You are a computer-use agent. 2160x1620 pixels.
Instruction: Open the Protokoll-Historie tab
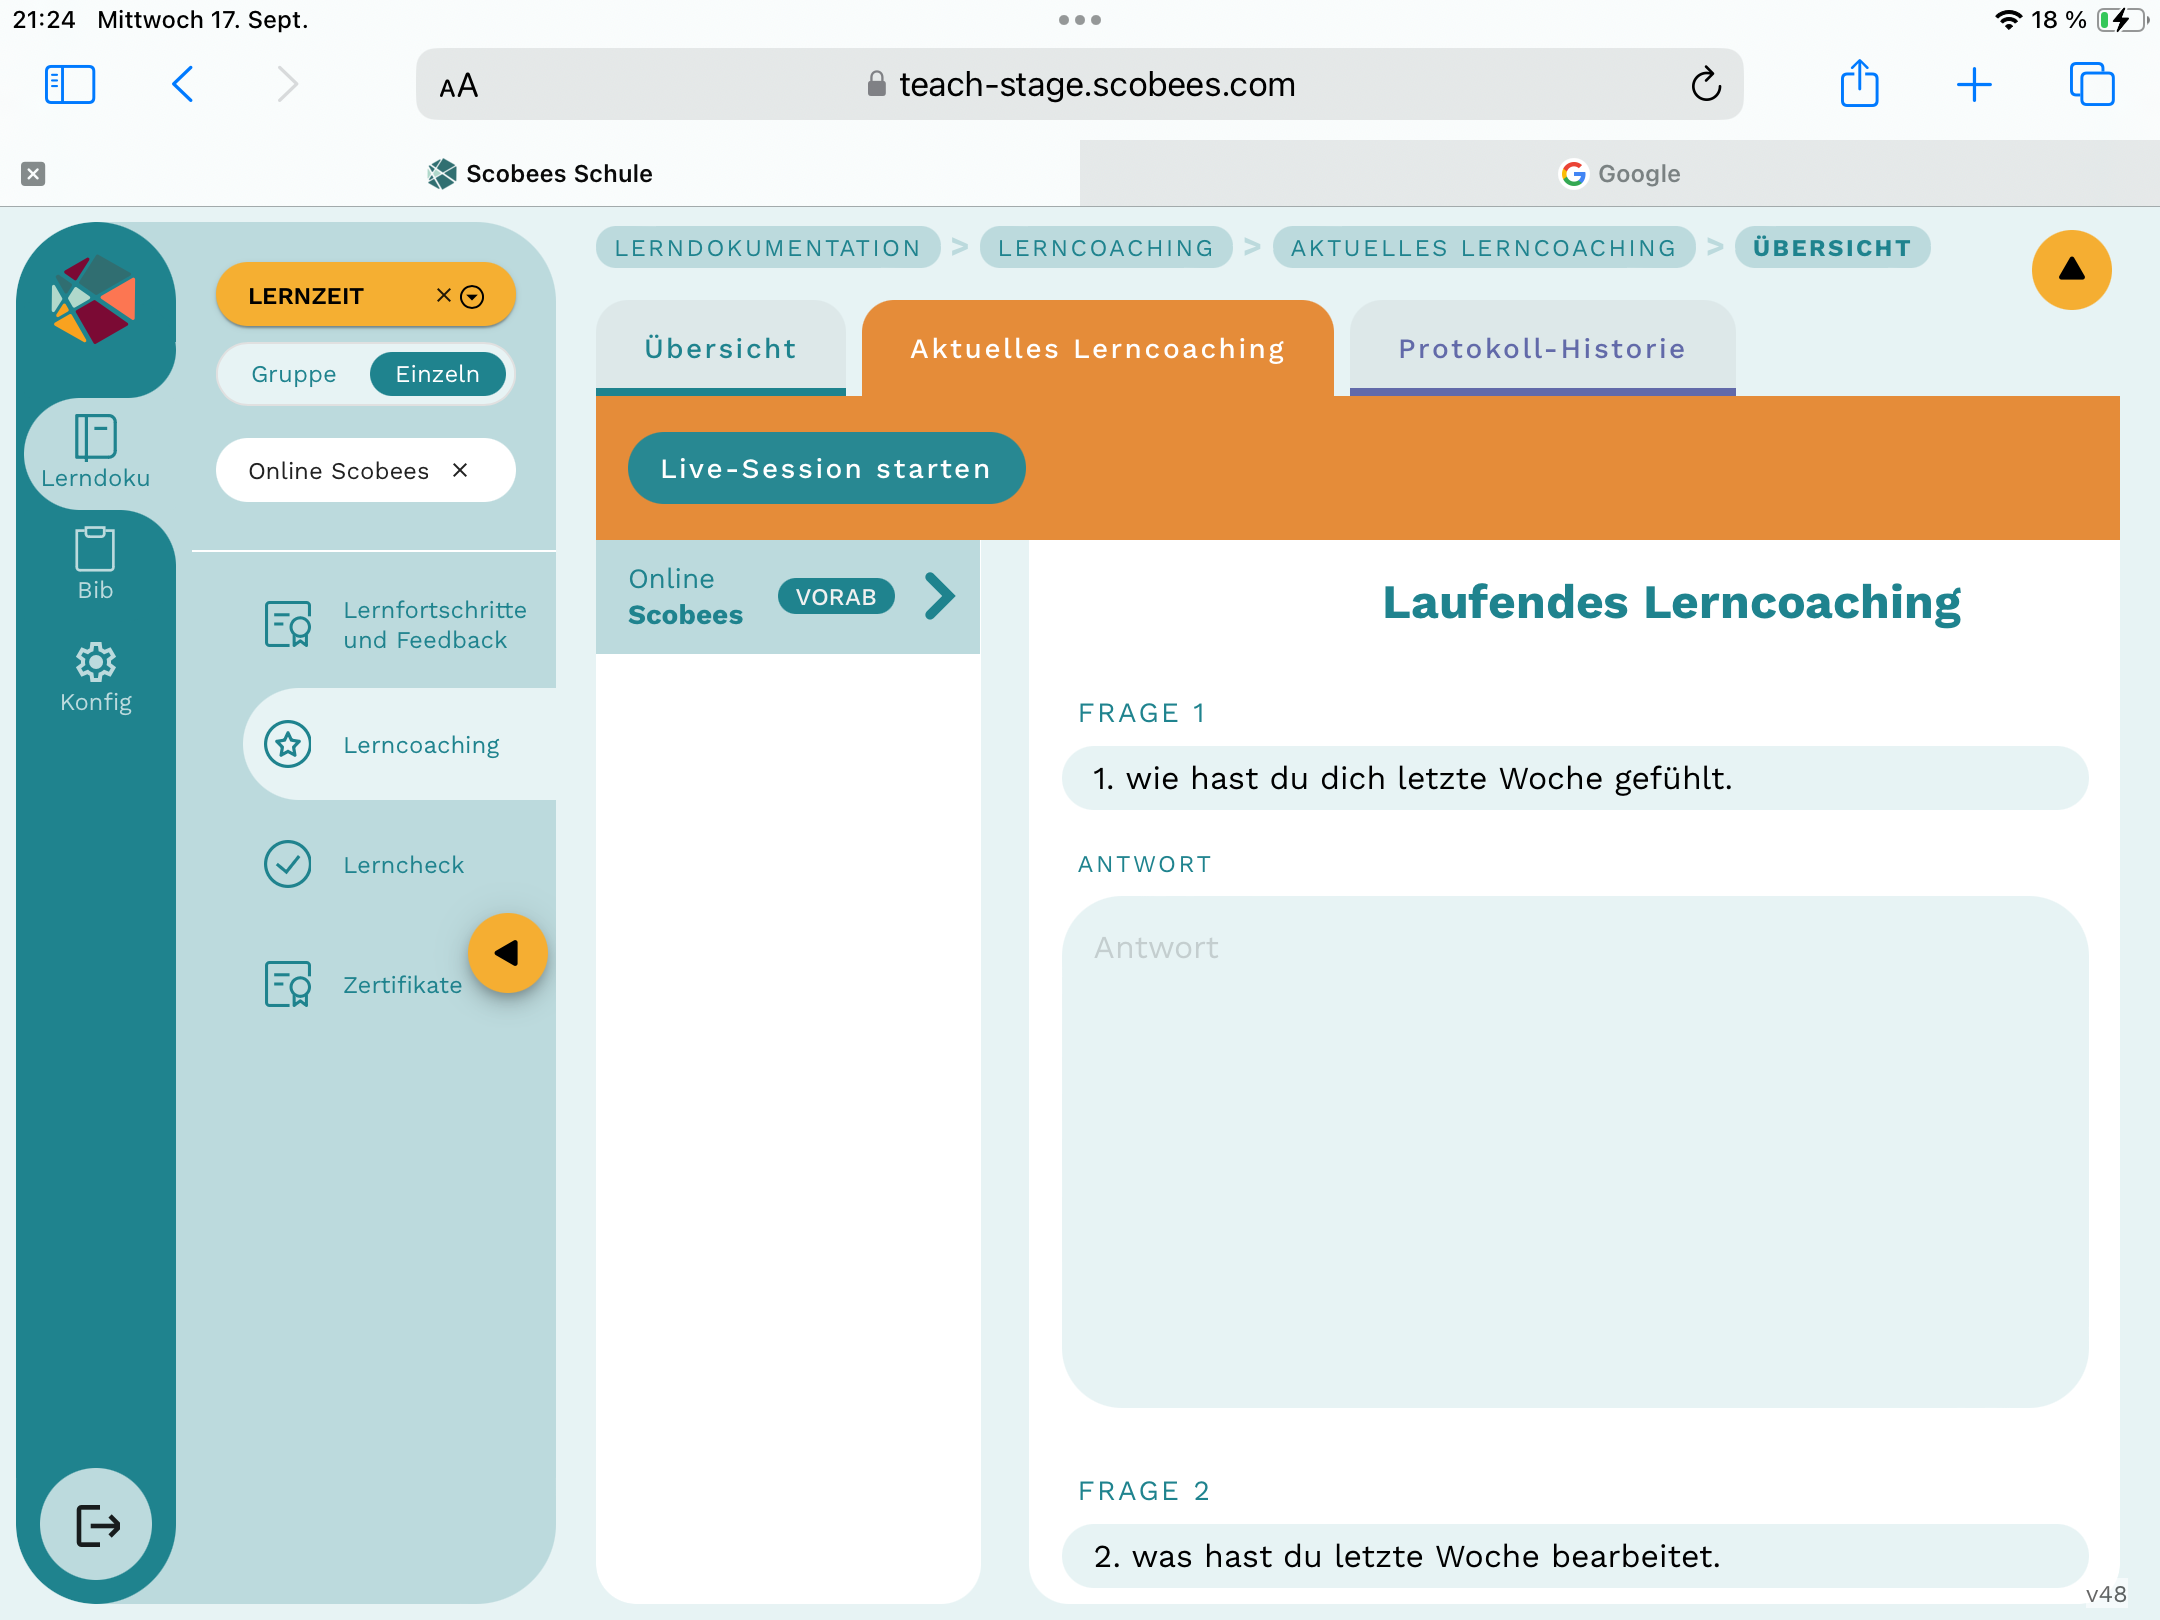coord(1541,348)
